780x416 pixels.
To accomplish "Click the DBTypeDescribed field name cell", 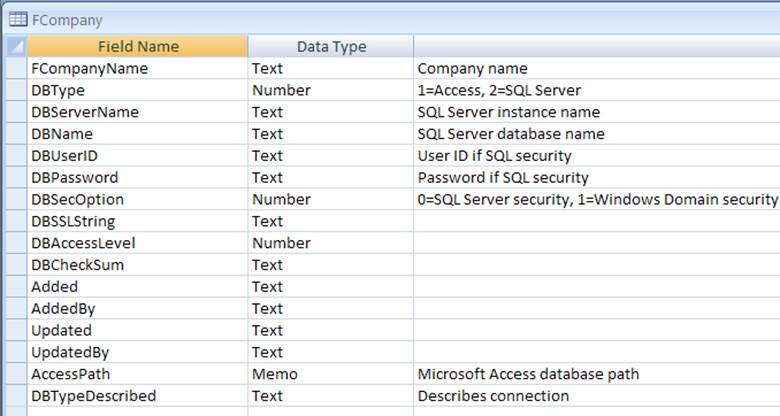I will 138,396.
